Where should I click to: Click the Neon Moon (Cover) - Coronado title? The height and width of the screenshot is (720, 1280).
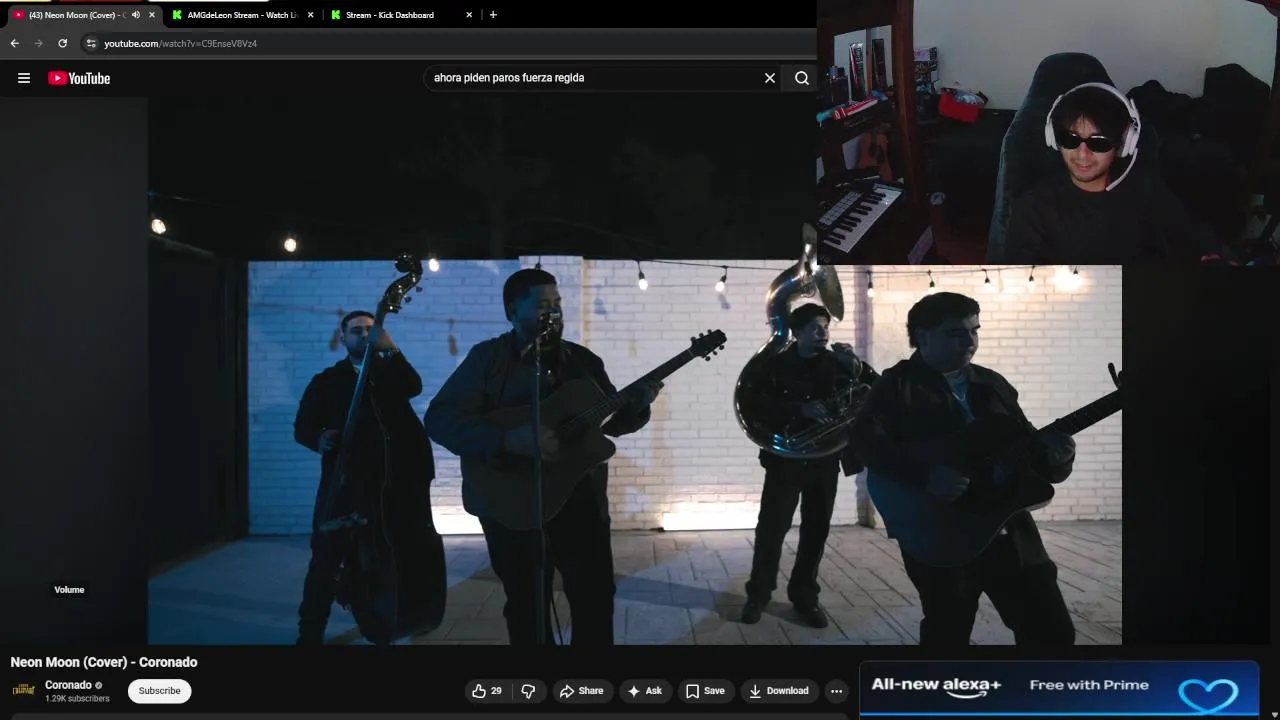104,662
